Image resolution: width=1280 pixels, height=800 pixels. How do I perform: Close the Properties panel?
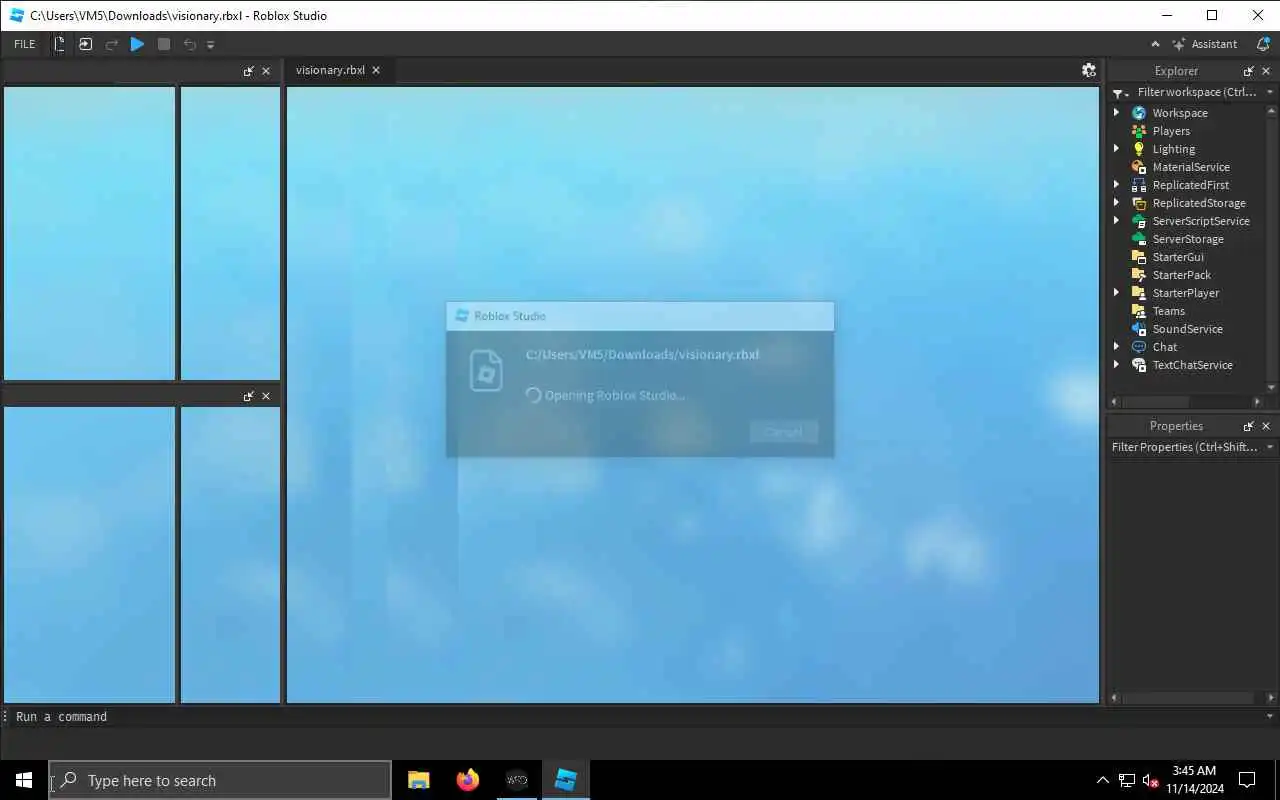pyautogui.click(x=1266, y=426)
